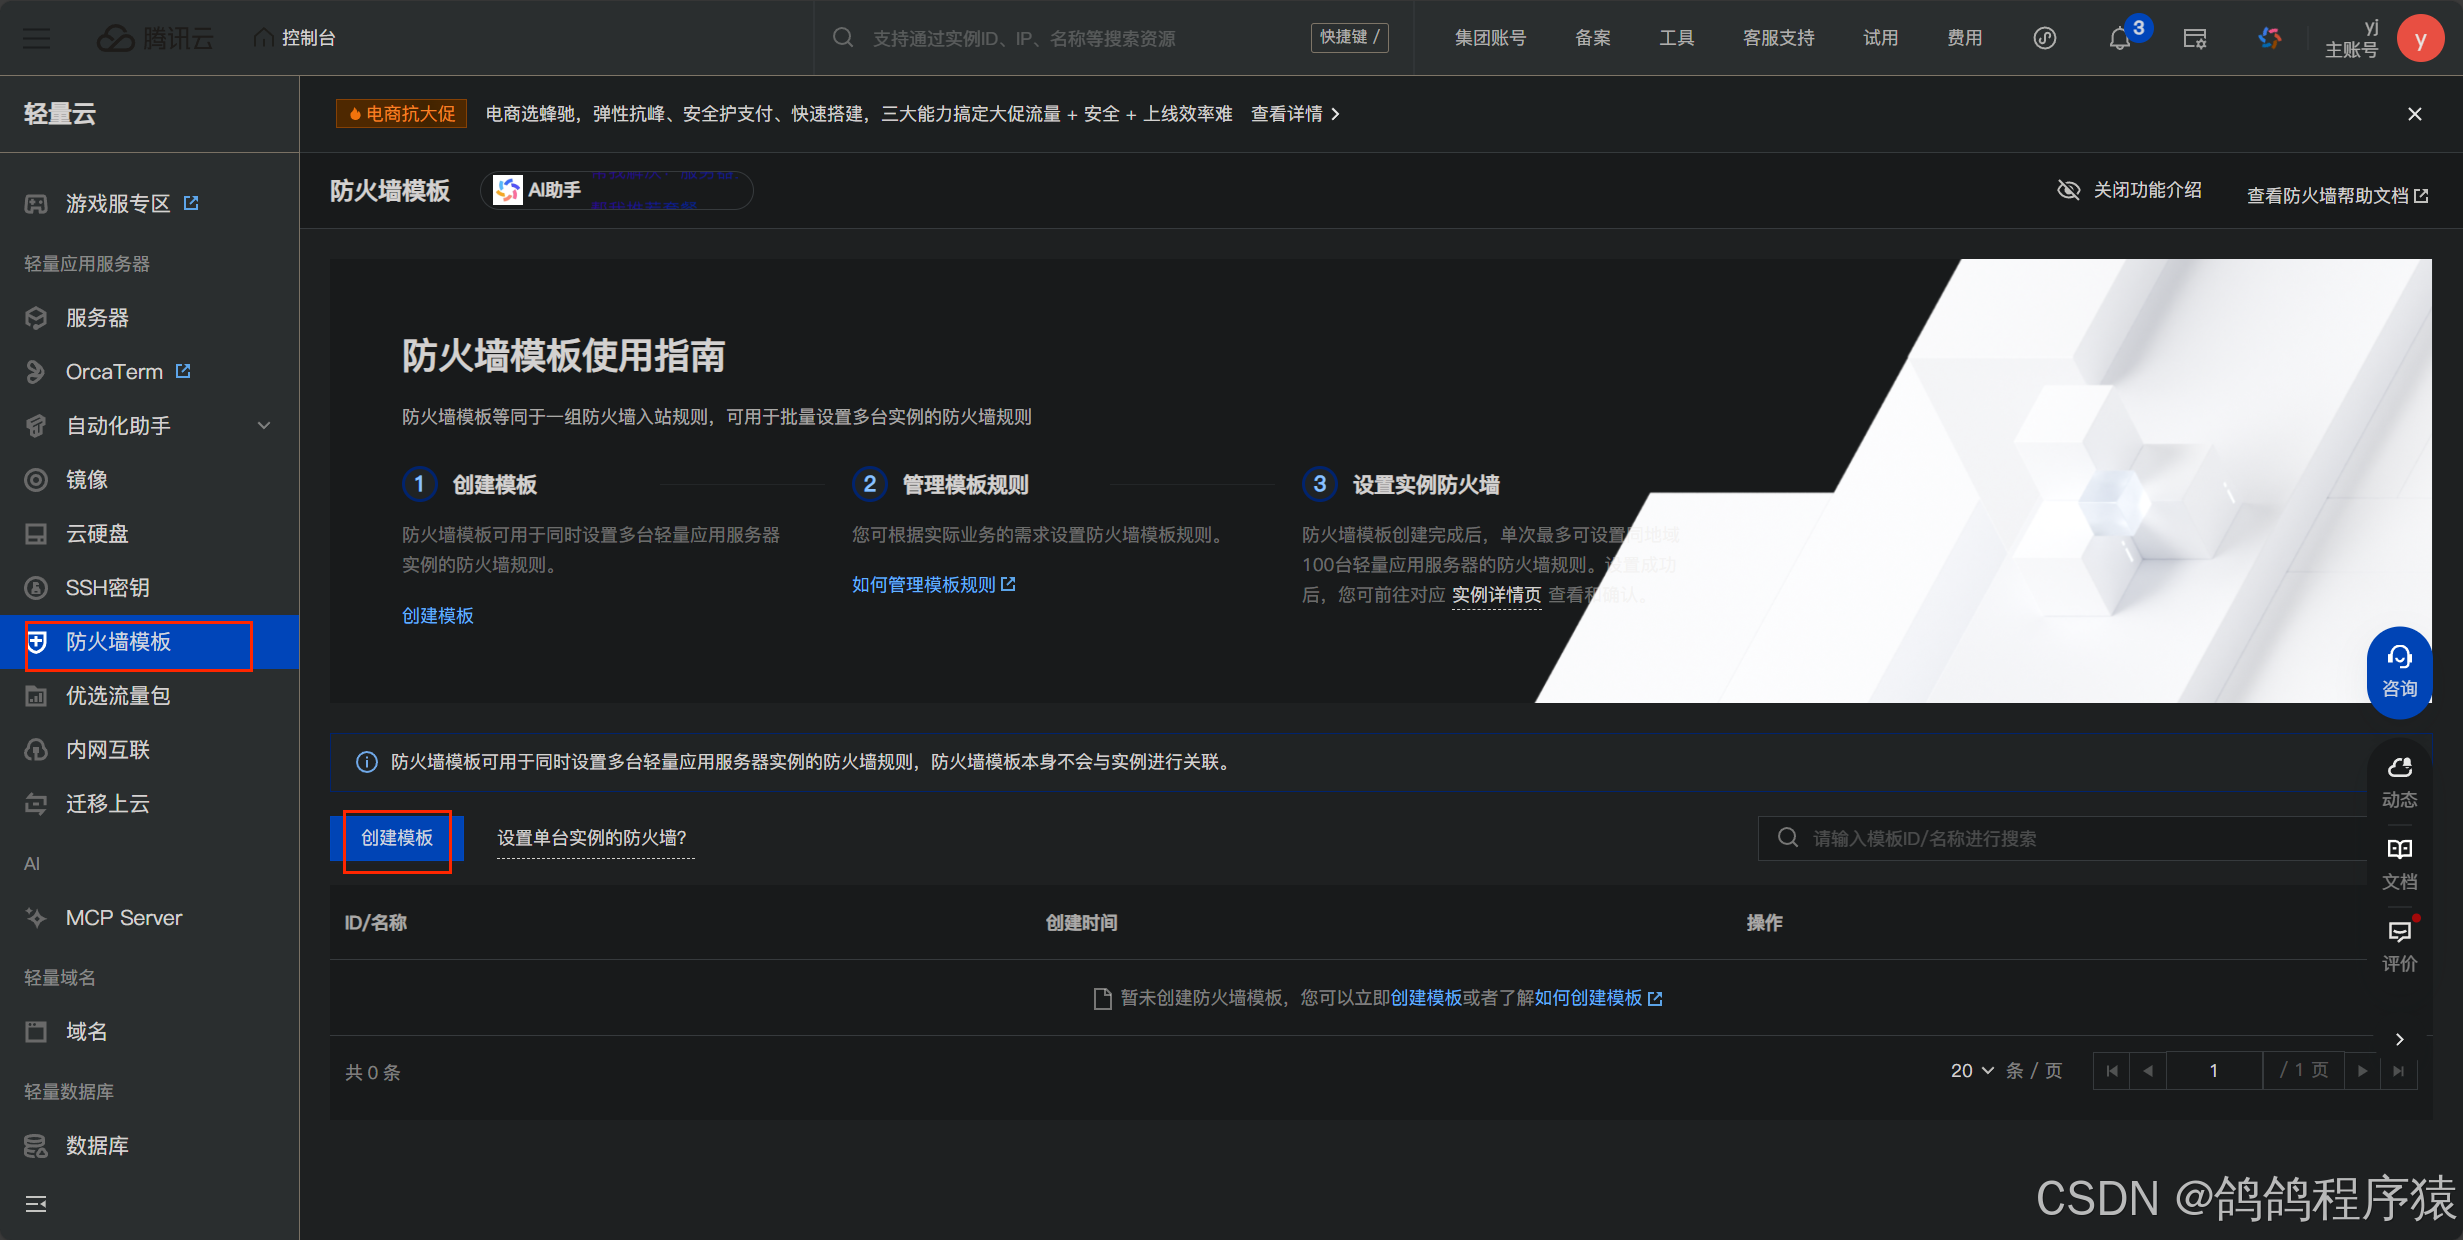Open the 动态 cloud icon panel
This screenshot has width=2463, height=1240.
coord(2399,768)
